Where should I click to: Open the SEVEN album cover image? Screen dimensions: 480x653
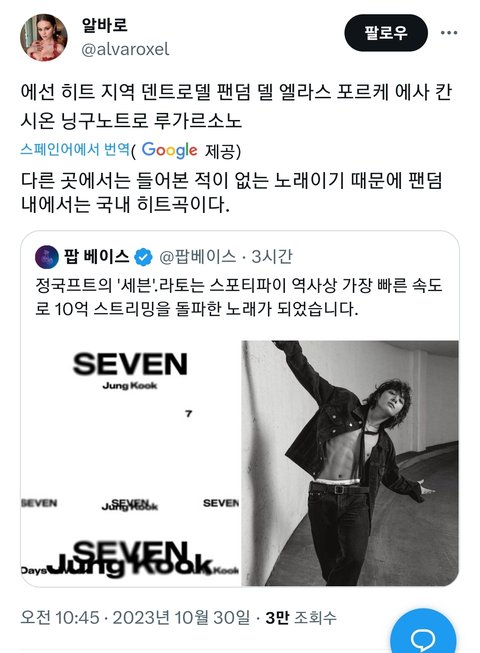(x=131, y=463)
